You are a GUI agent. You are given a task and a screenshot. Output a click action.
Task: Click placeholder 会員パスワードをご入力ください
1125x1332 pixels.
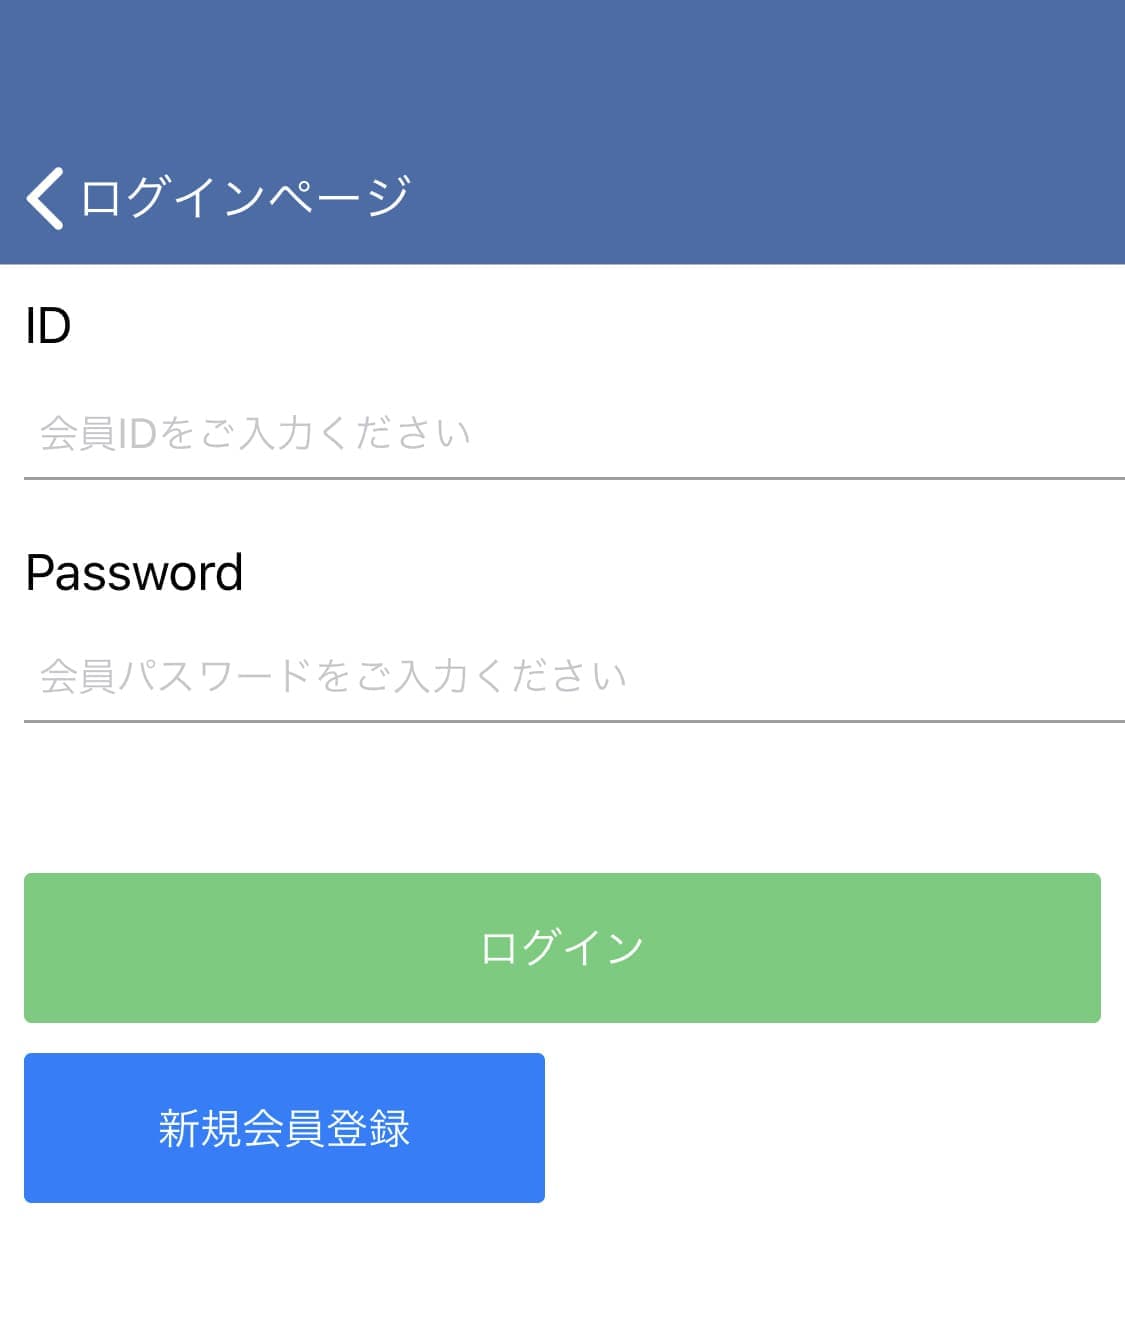(x=333, y=677)
